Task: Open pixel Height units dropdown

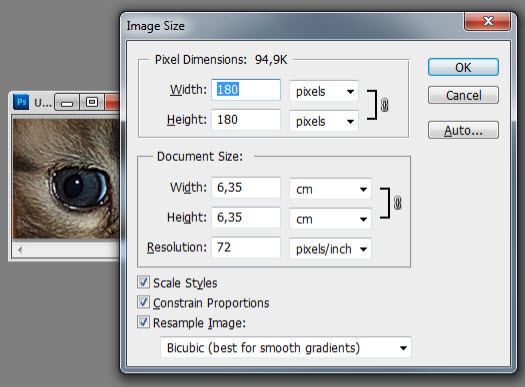Action: point(324,121)
